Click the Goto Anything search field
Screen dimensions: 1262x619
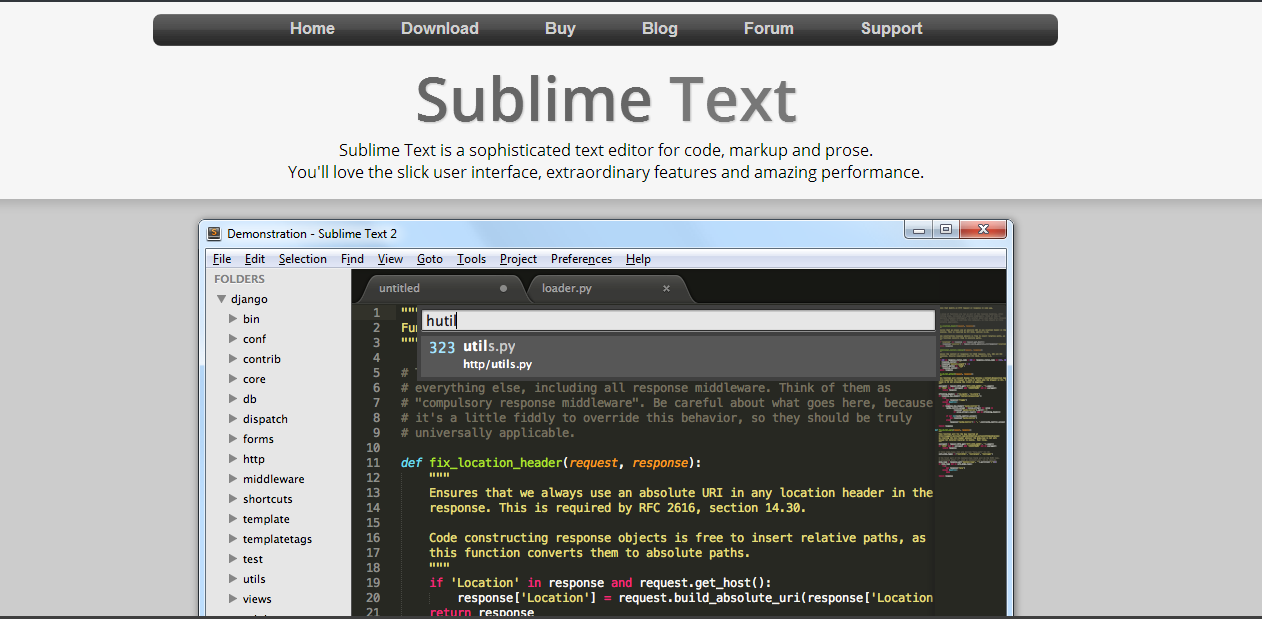pyautogui.click(x=678, y=320)
